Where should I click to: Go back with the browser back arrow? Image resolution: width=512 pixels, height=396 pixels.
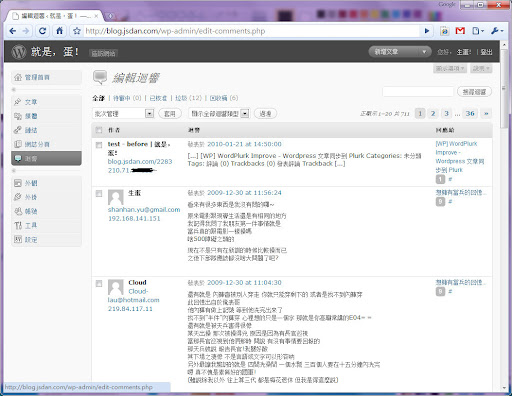point(13,31)
